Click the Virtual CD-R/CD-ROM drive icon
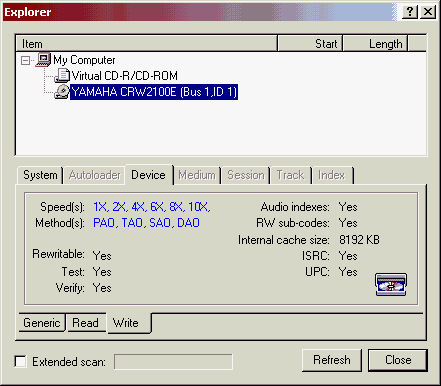Screen dimensions: 441x386 coord(62,76)
